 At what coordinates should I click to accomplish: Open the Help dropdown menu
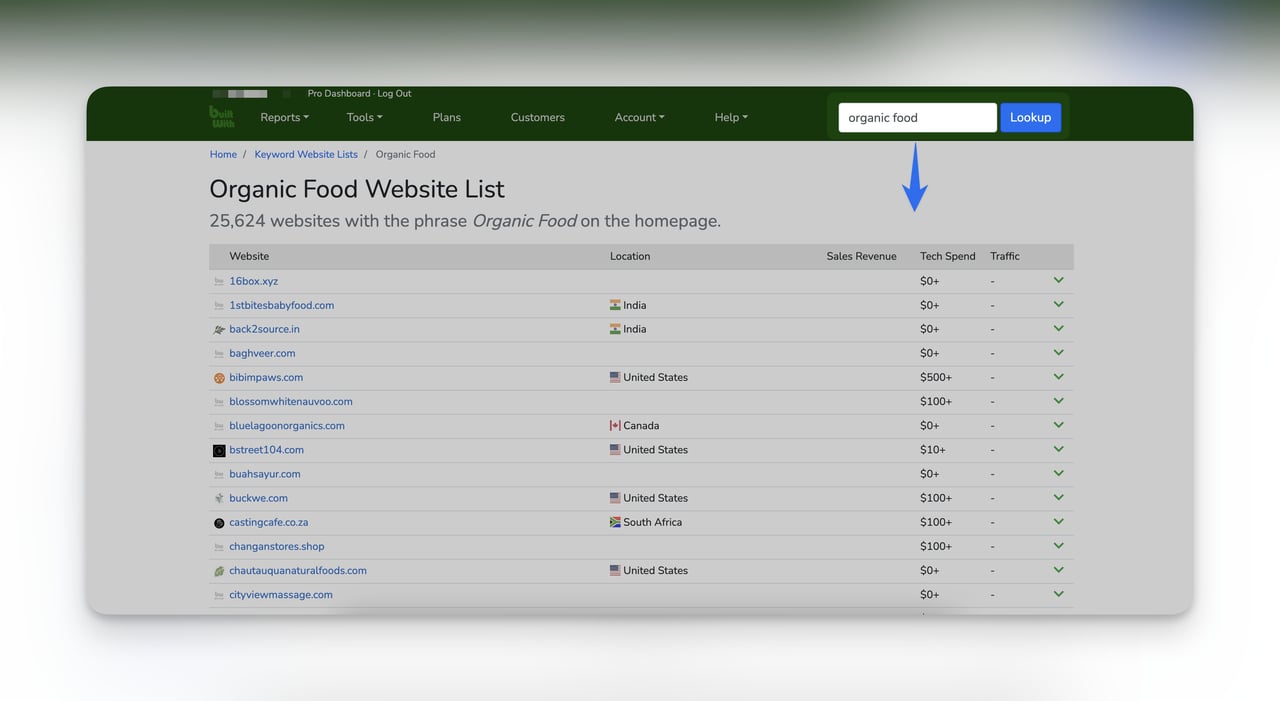pyautogui.click(x=731, y=117)
